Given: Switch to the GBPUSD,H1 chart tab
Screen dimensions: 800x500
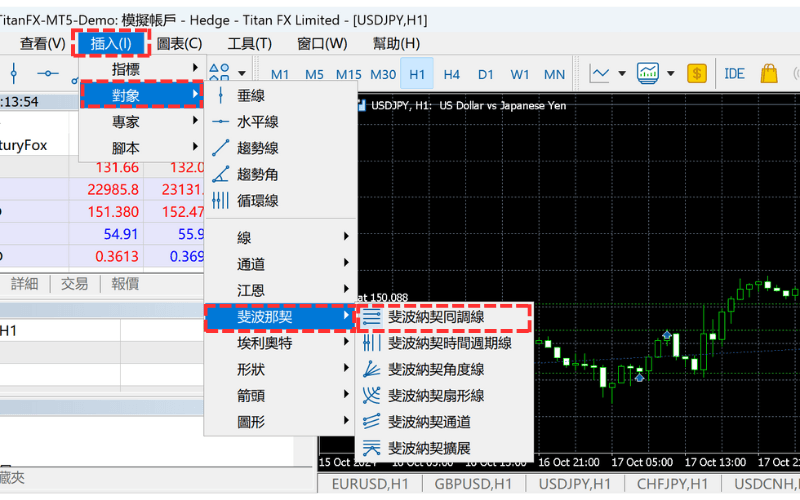Looking at the screenshot, I should click(x=473, y=484).
